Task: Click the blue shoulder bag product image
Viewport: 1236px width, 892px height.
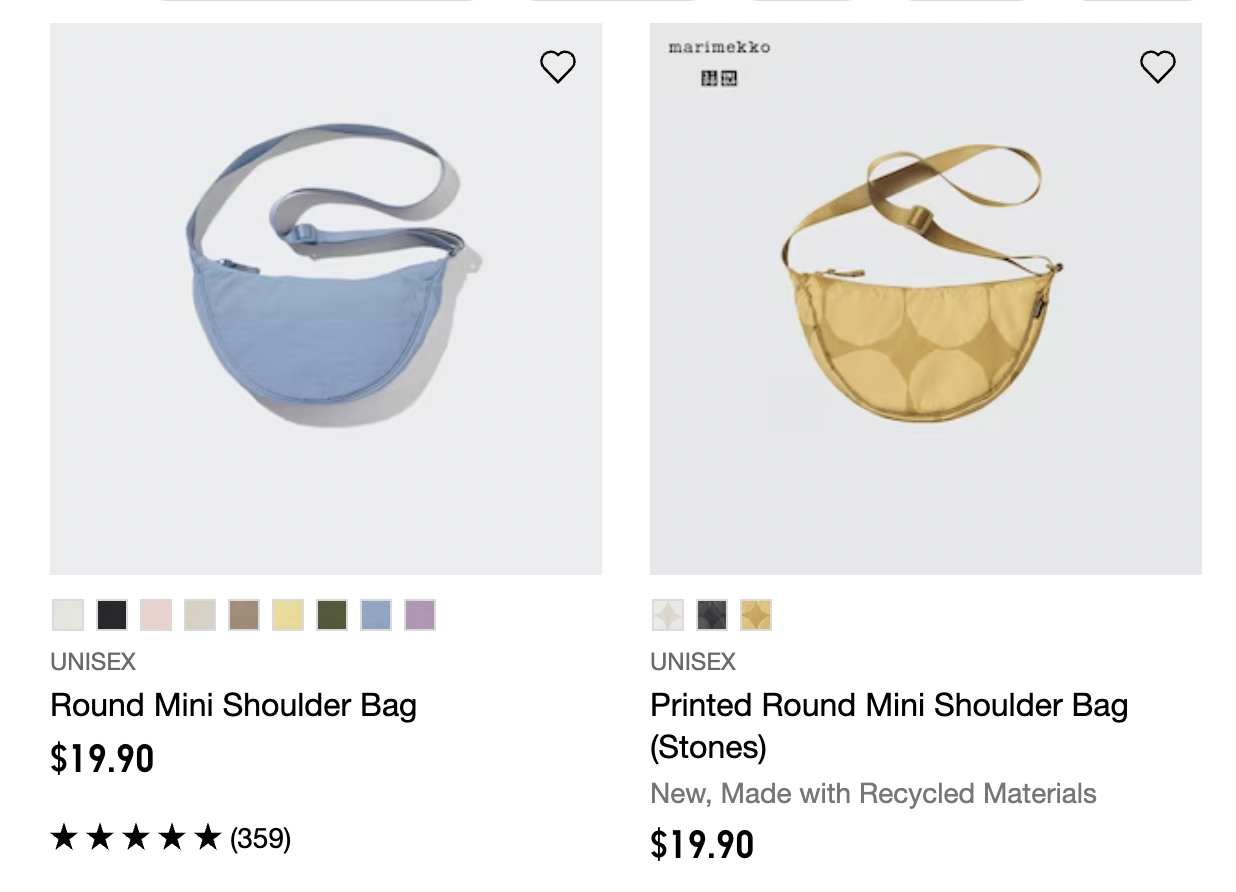Action: (x=326, y=300)
